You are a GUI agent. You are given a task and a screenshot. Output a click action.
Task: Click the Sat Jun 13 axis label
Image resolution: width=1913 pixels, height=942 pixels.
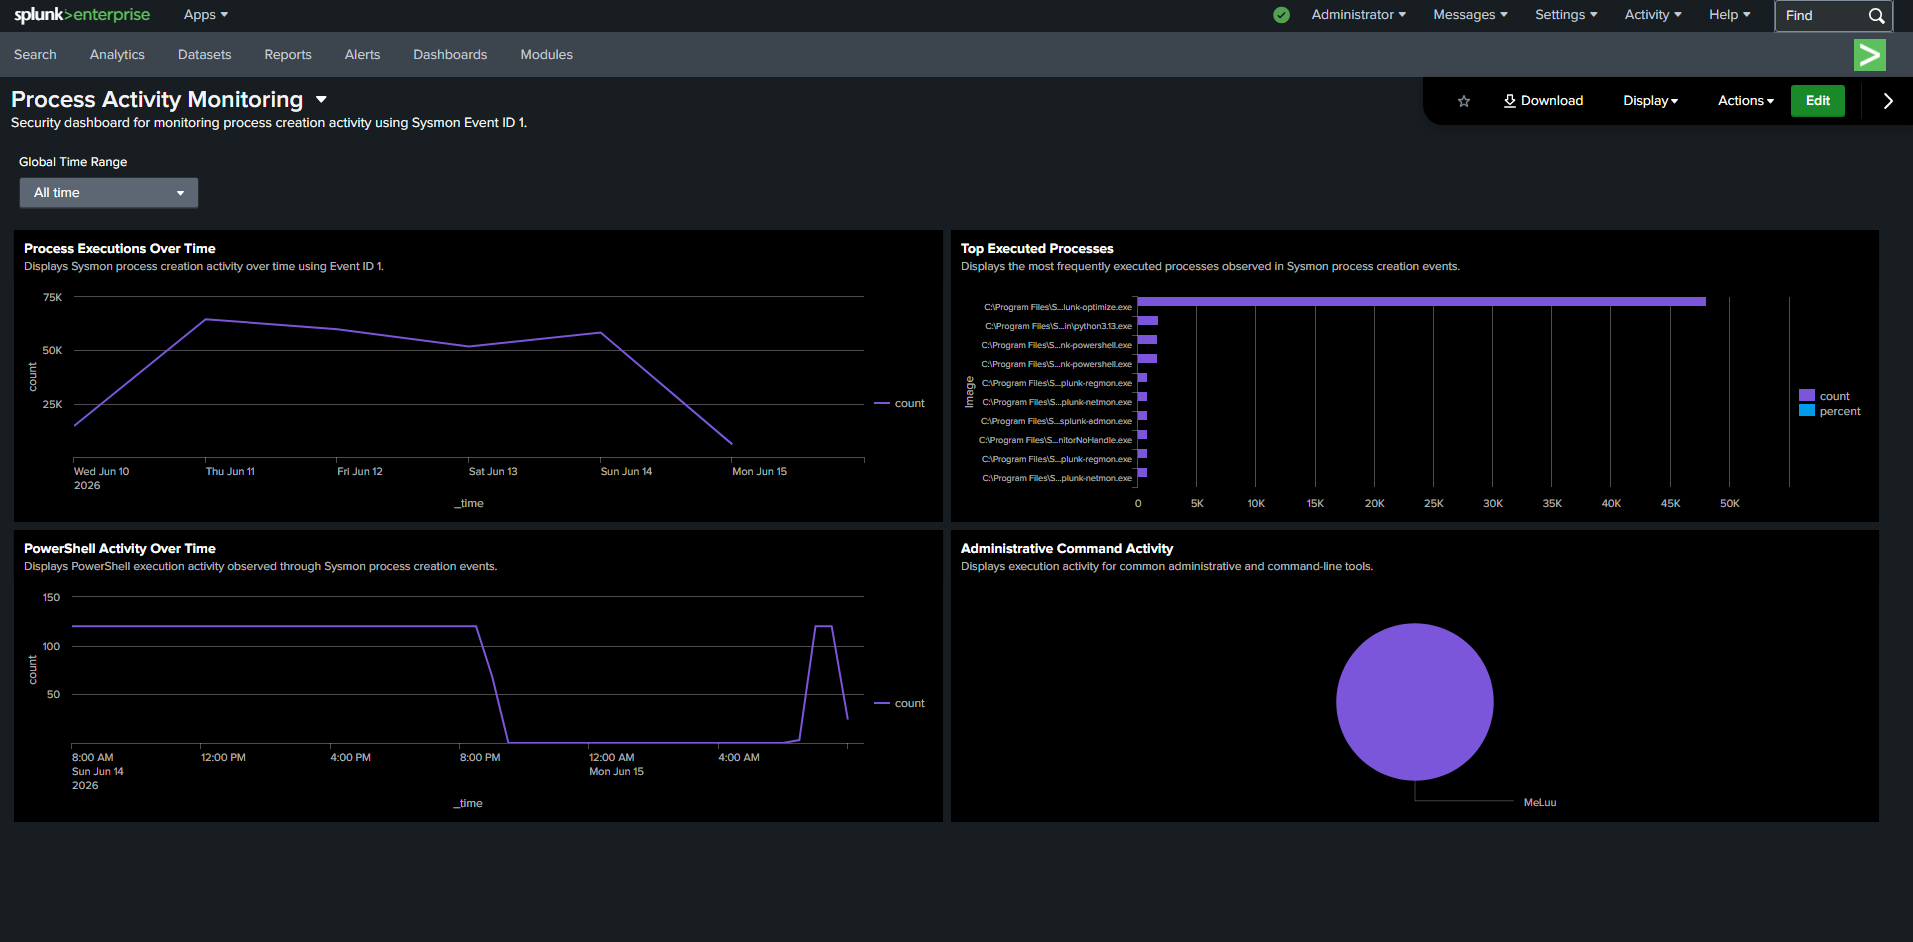coord(493,472)
